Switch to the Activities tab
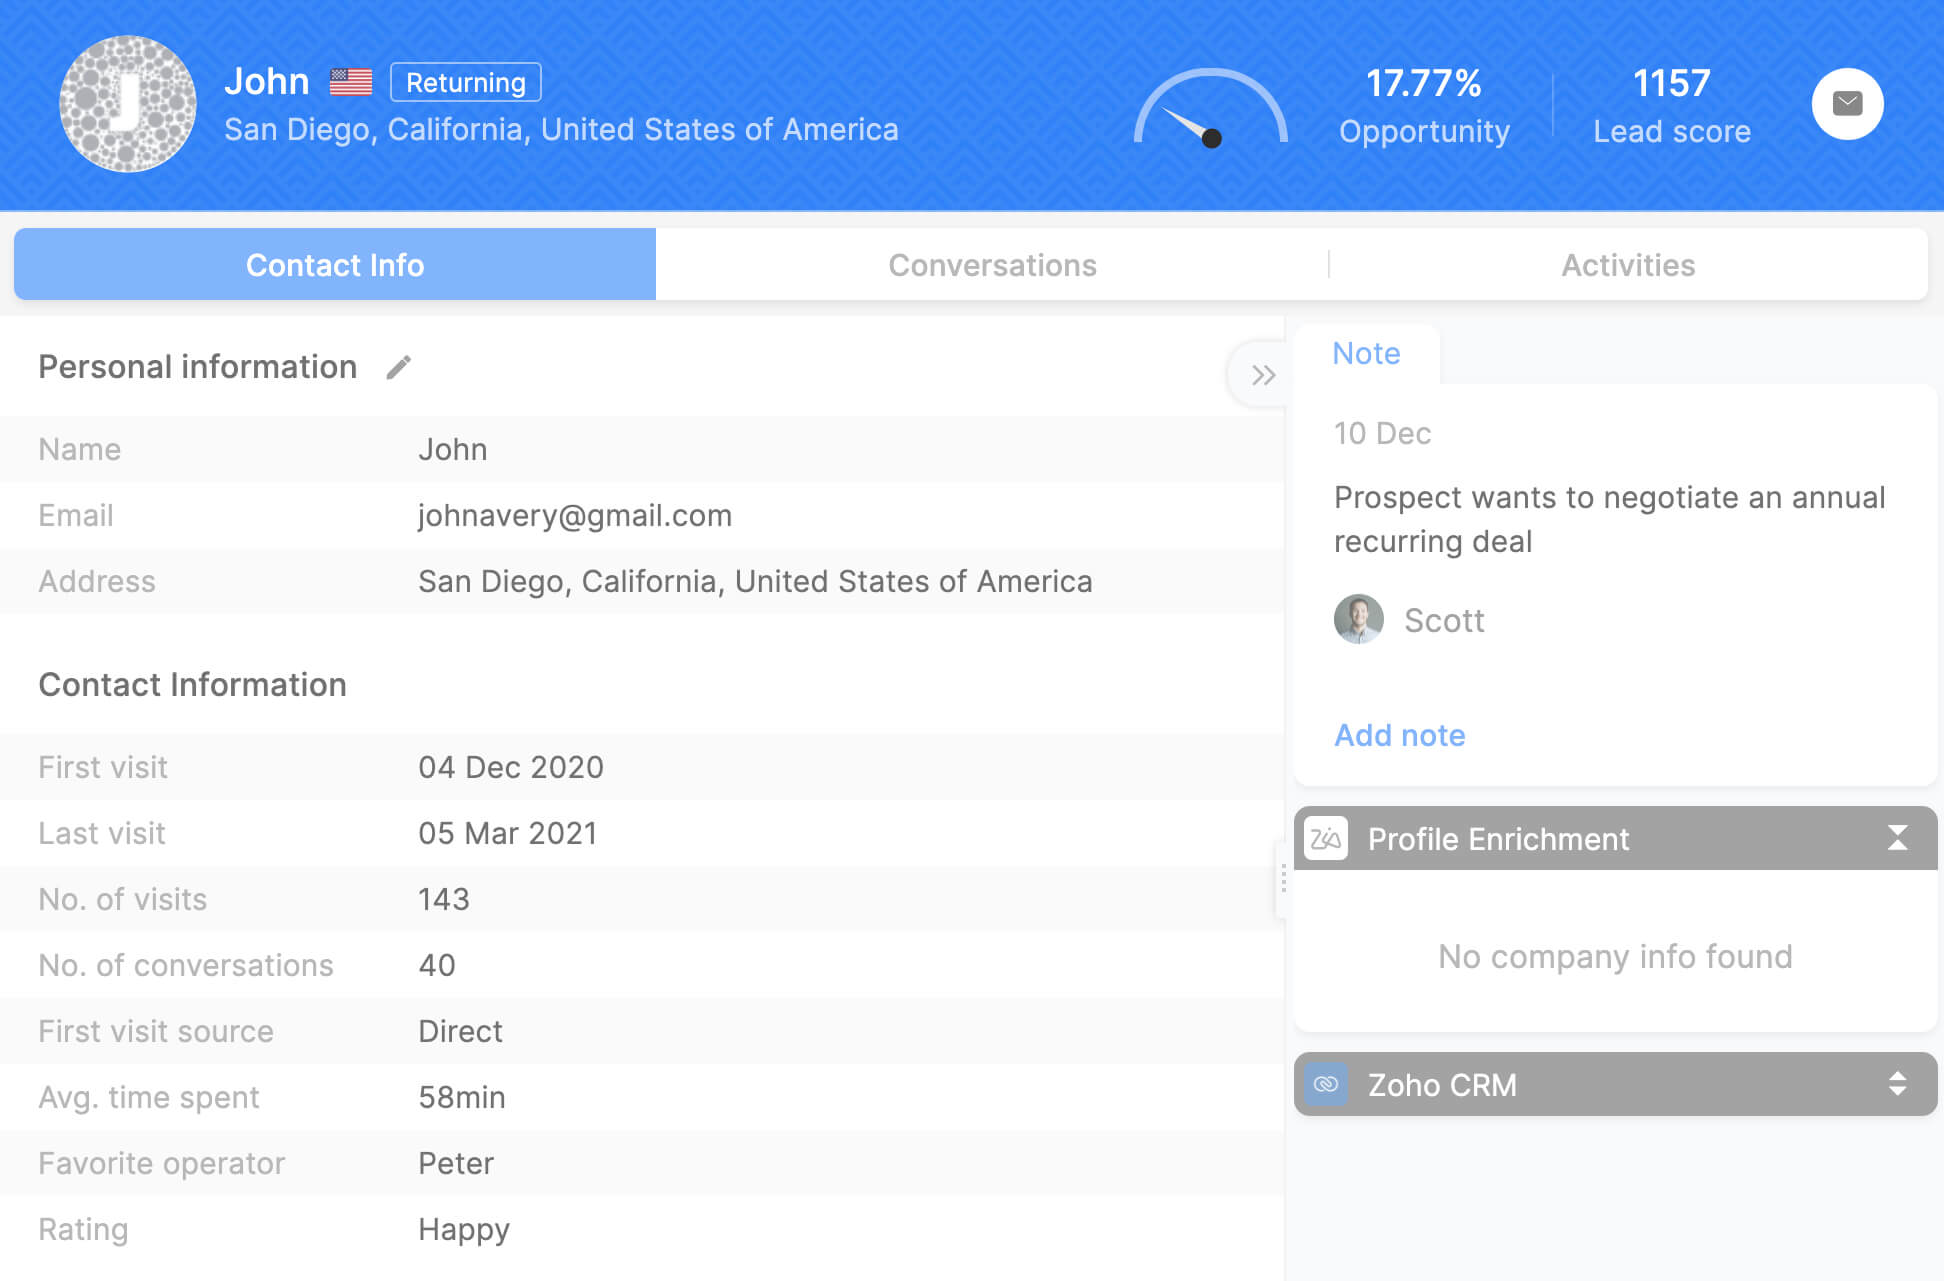The image size is (1944, 1281). pyautogui.click(x=1627, y=264)
